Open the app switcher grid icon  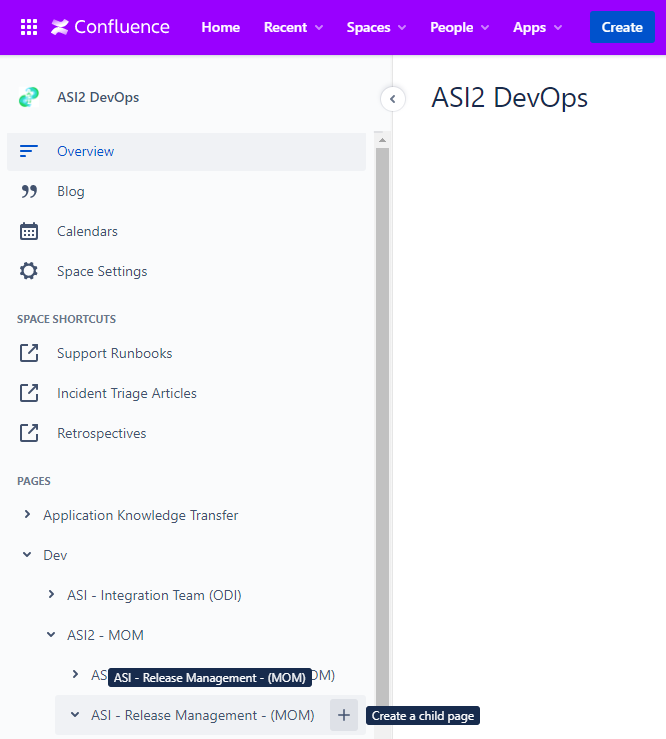pyautogui.click(x=29, y=27)
